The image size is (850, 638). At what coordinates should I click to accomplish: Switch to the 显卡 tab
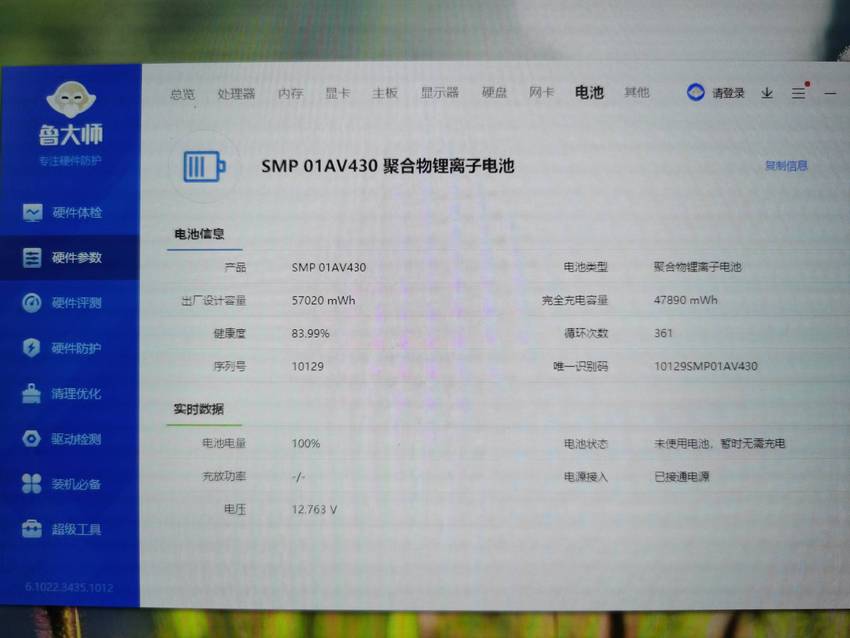(337, 93)
